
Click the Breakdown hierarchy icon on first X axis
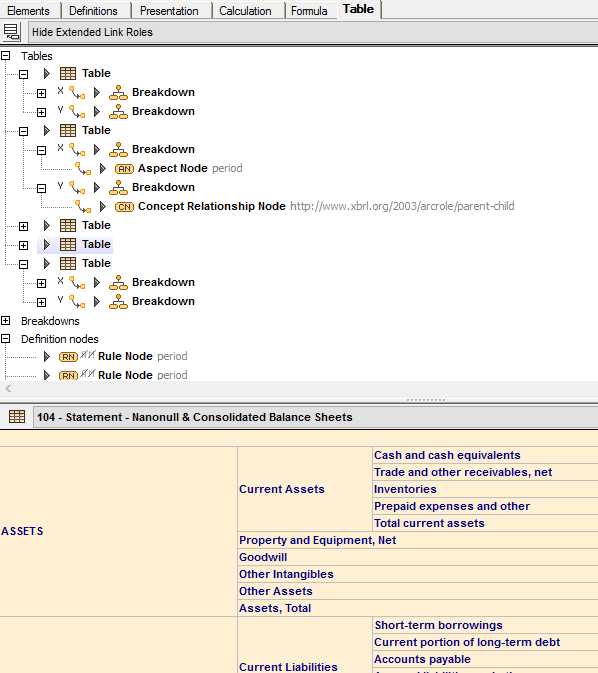[118, 92]
